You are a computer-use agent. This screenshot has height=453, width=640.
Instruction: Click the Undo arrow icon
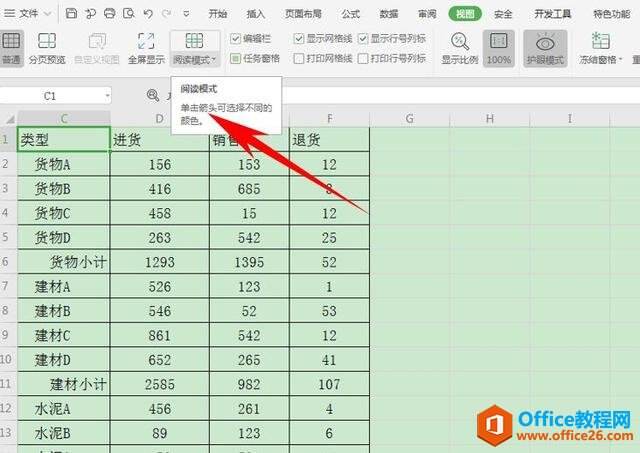click(x=148, y=14)
